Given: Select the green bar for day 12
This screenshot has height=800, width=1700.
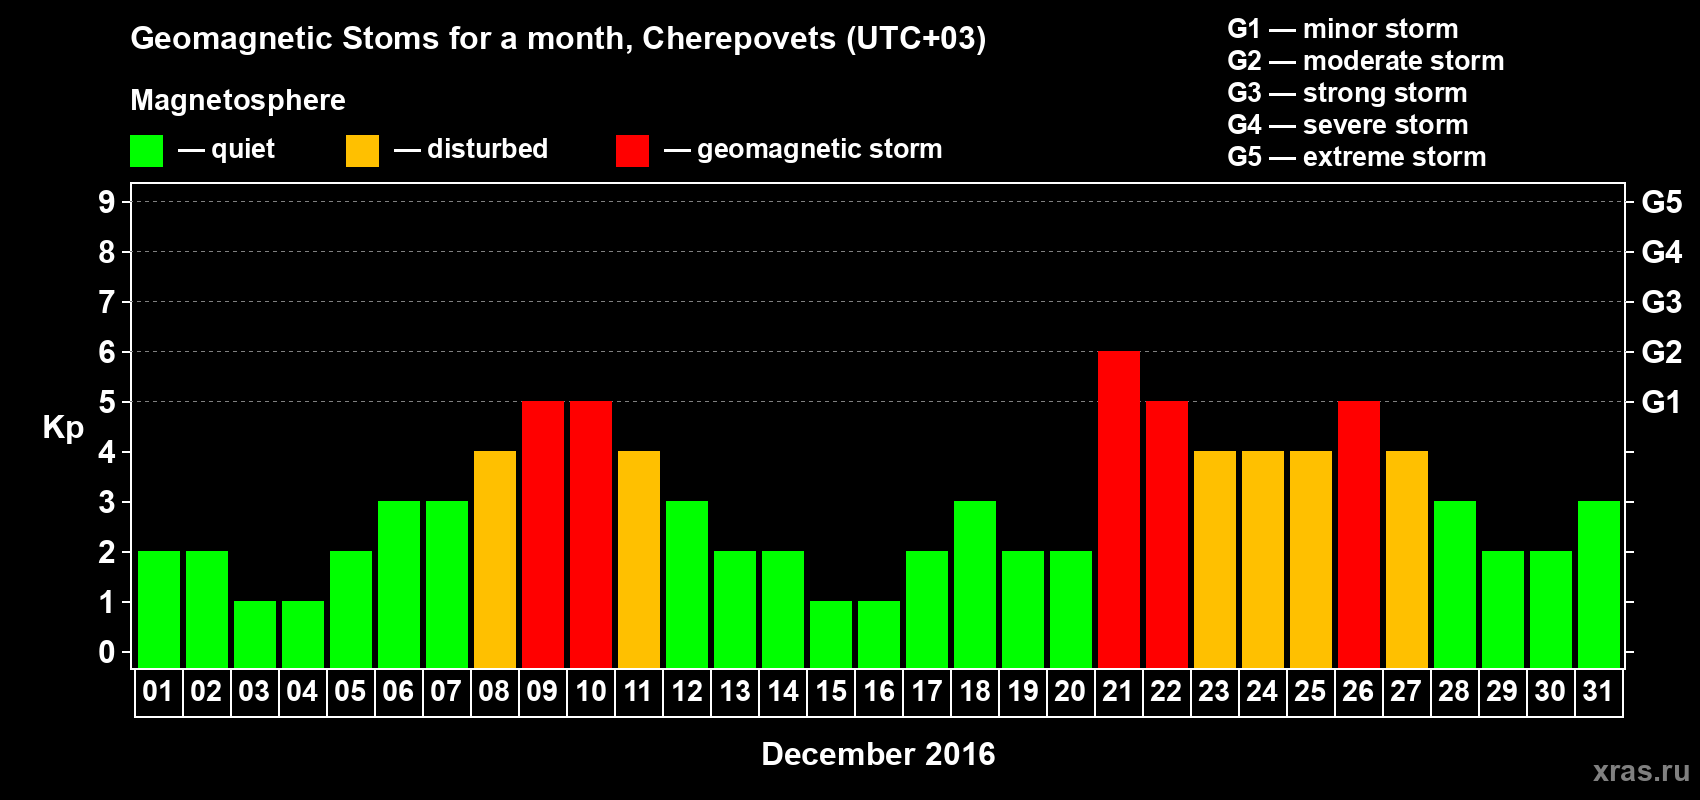Looking at the screenshot, I should point(687,585).
